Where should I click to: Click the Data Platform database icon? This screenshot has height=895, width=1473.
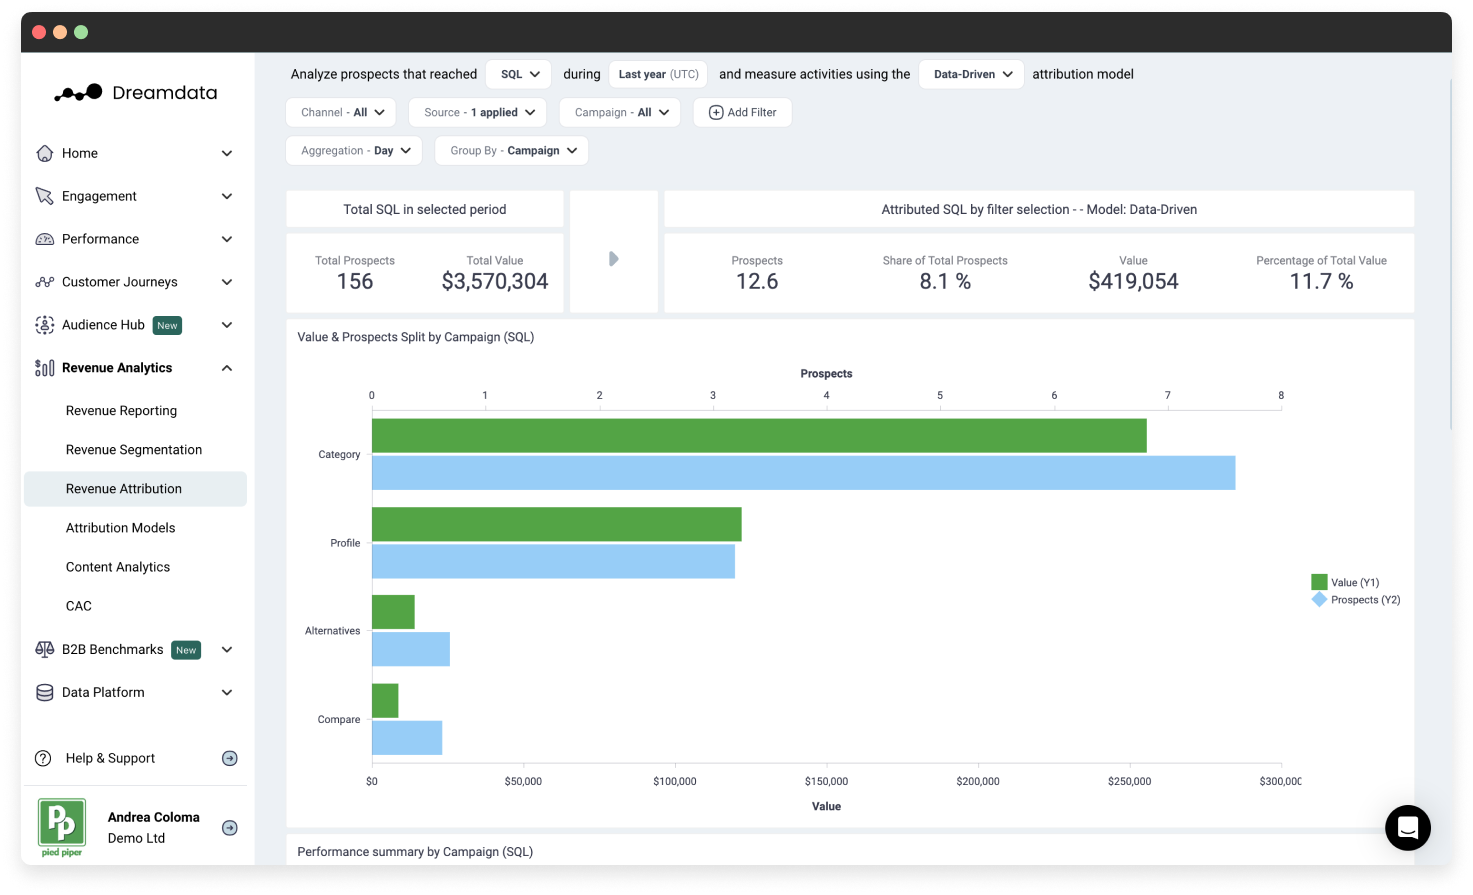pyautogui.click(x=44, y=692)
